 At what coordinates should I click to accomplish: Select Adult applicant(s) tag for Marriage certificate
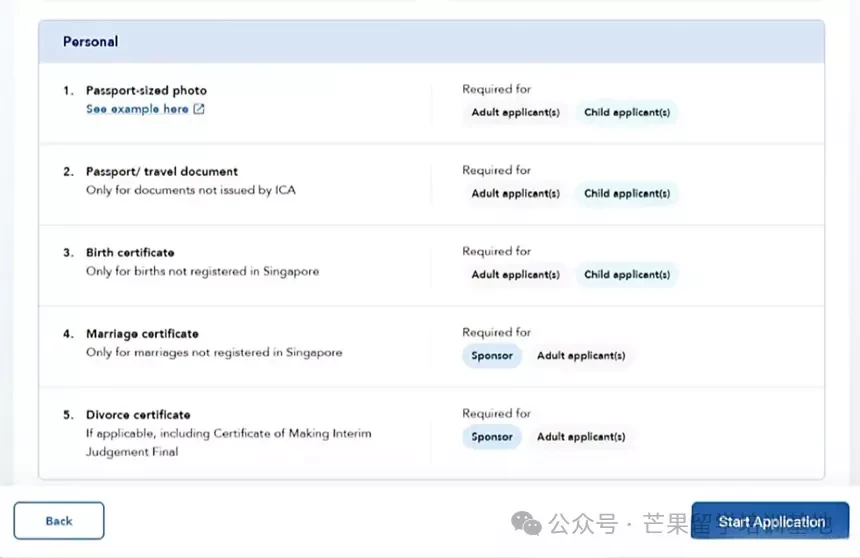(581, 356)
